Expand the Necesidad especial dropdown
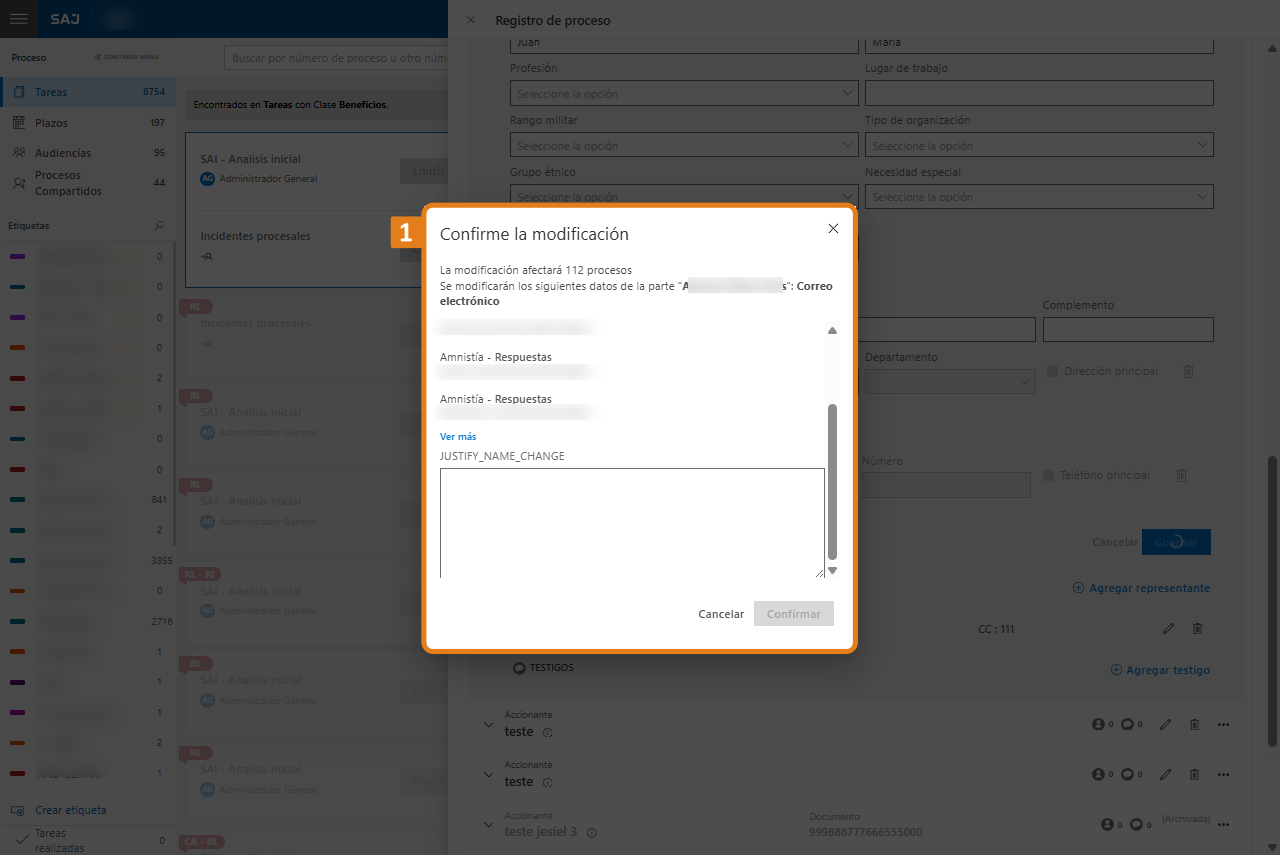 point(1038,197)
